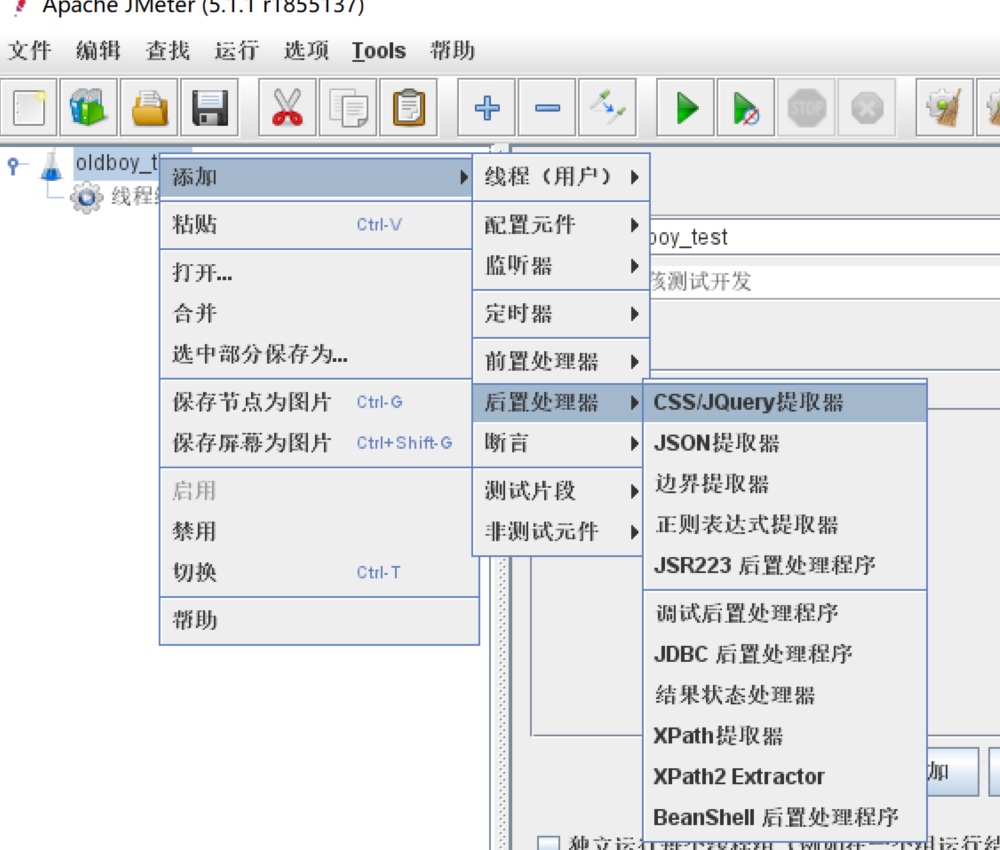Click the blue plus Expand All icon
1000x850 pixels.
487,107
